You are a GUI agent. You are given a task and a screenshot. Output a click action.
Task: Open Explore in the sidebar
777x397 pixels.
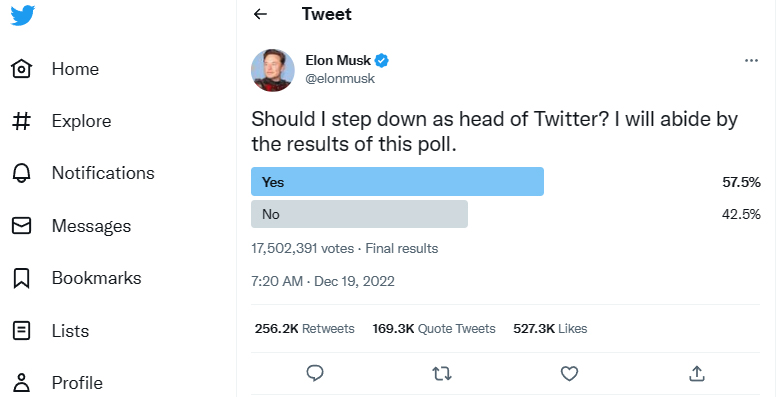(61, 121)
